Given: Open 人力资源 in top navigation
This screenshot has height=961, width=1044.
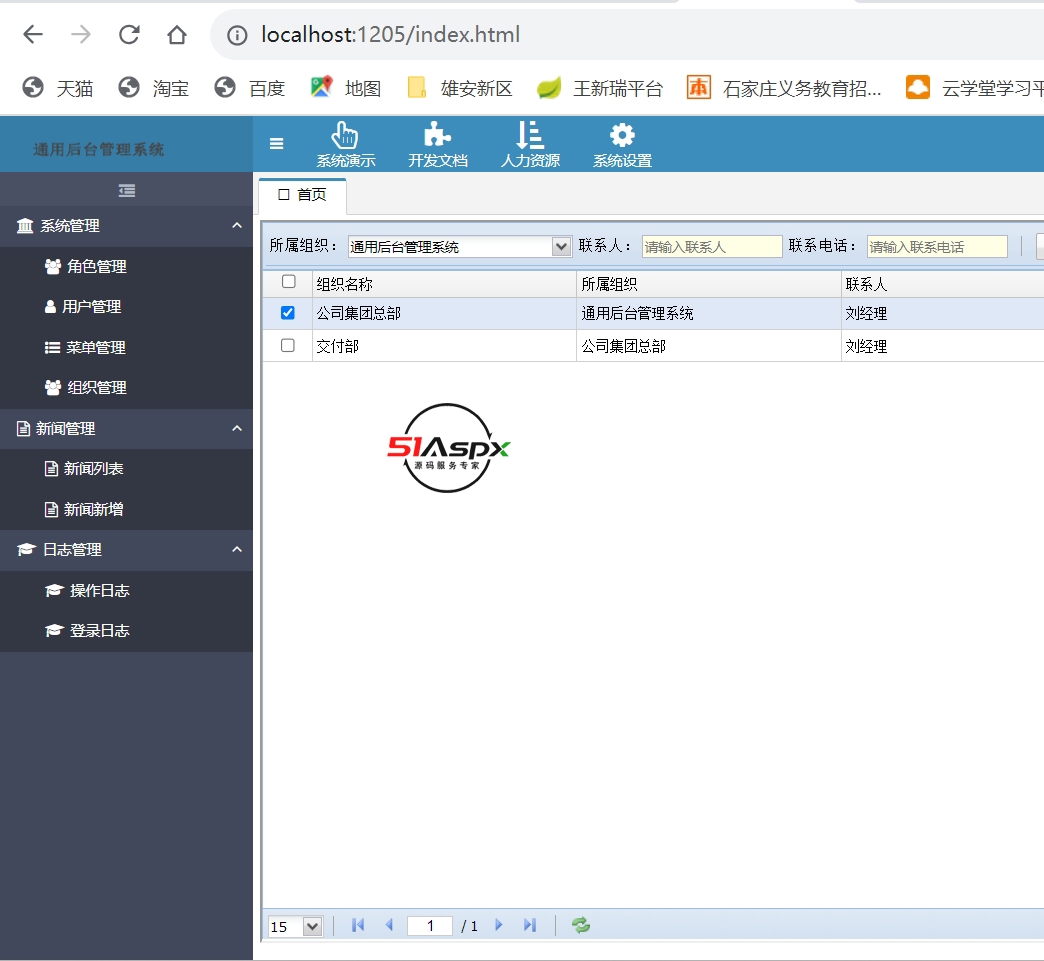Looking at the screenshot, I should point(530,145).
